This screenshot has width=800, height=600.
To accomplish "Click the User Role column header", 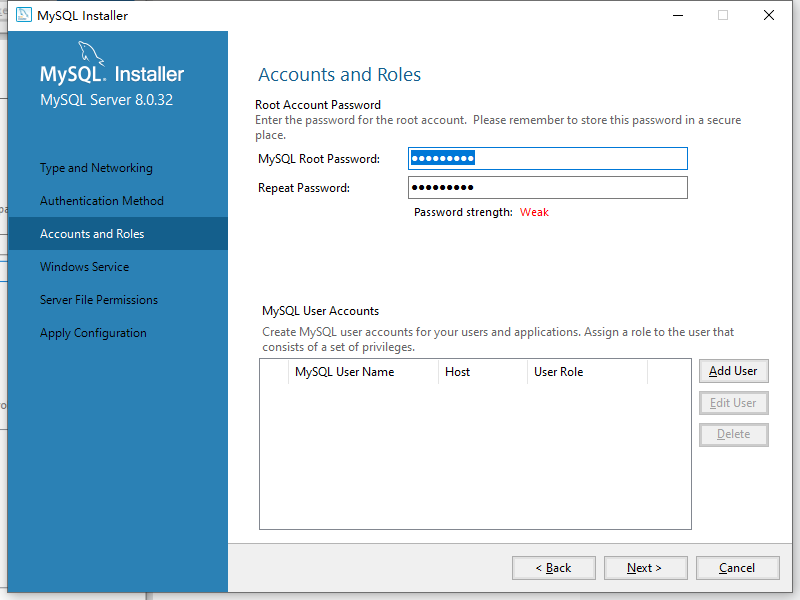I will [587, 372].
